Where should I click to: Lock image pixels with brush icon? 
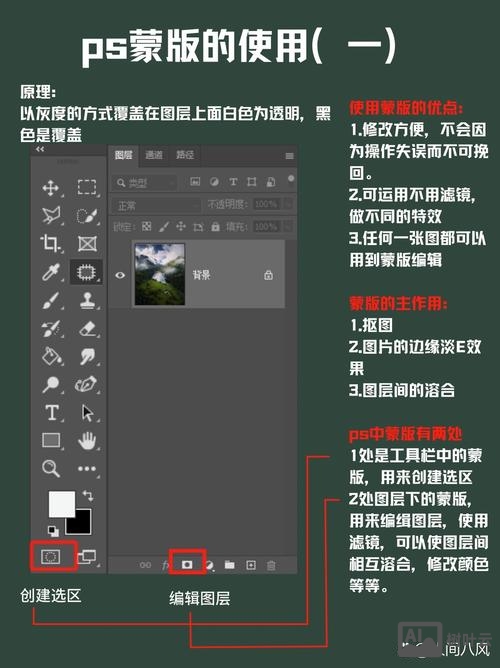click(x=164, y=226)
